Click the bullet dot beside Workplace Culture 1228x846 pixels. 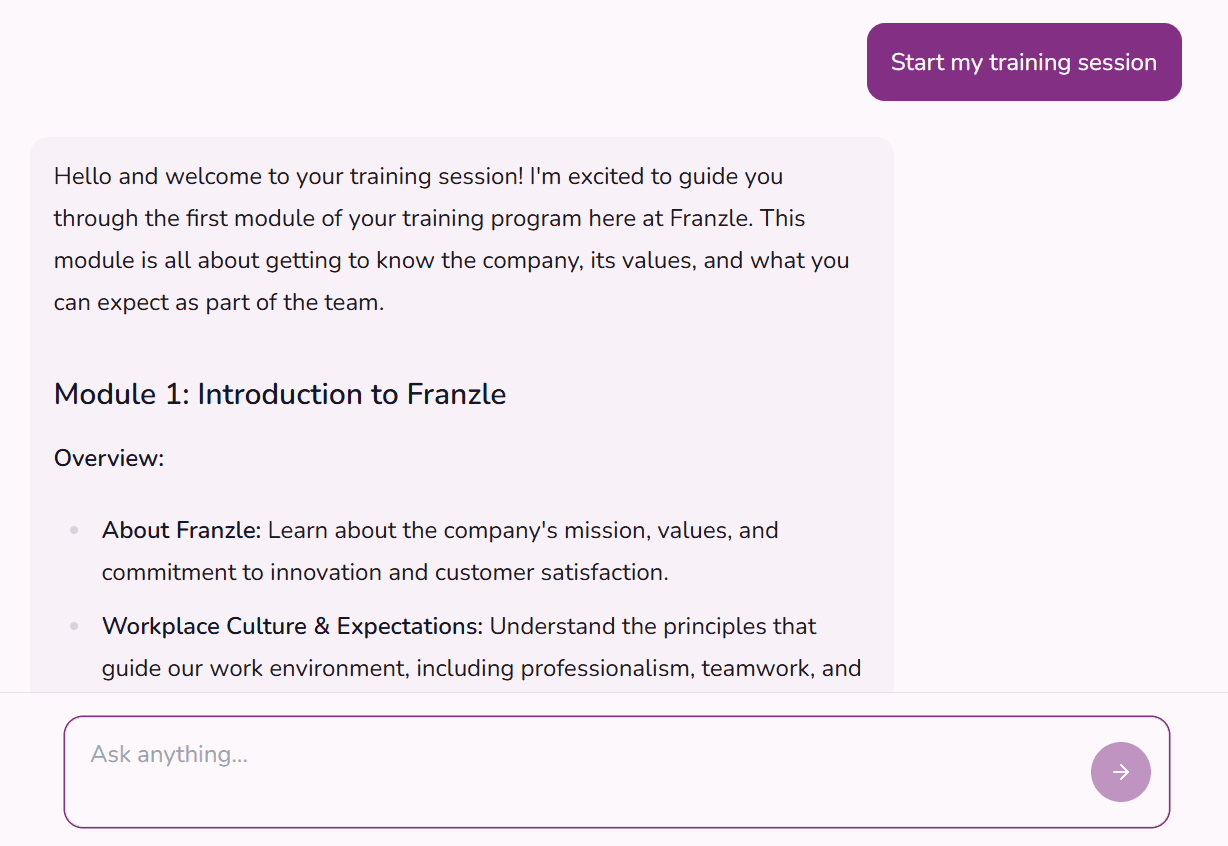click(x=74, y=627)
